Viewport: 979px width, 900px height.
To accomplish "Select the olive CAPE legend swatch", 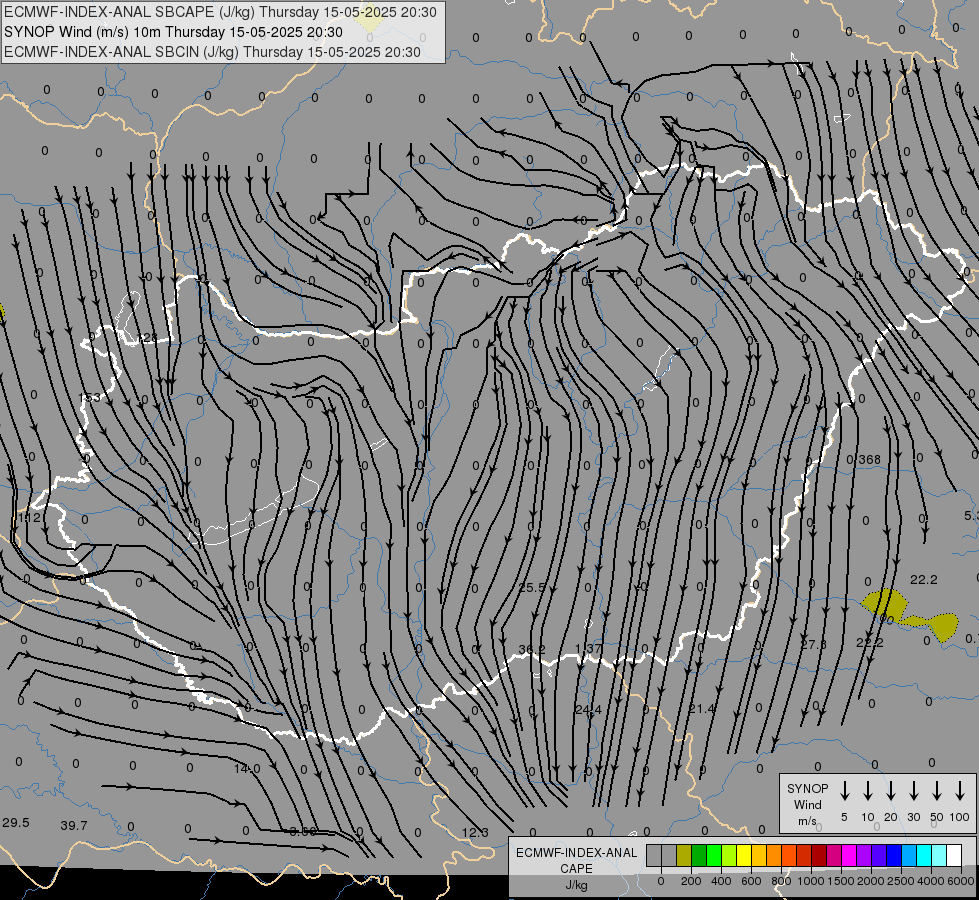I will coord(684,856).
